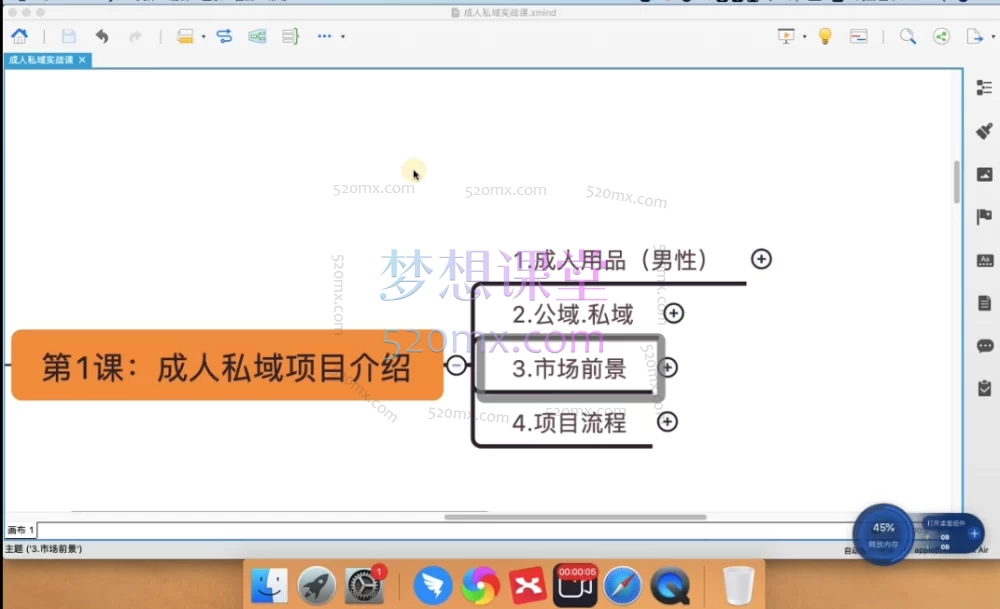Click the Save file icon
Image resolution: width=1000 pixels, height=609 pixels.
(68, 37)
